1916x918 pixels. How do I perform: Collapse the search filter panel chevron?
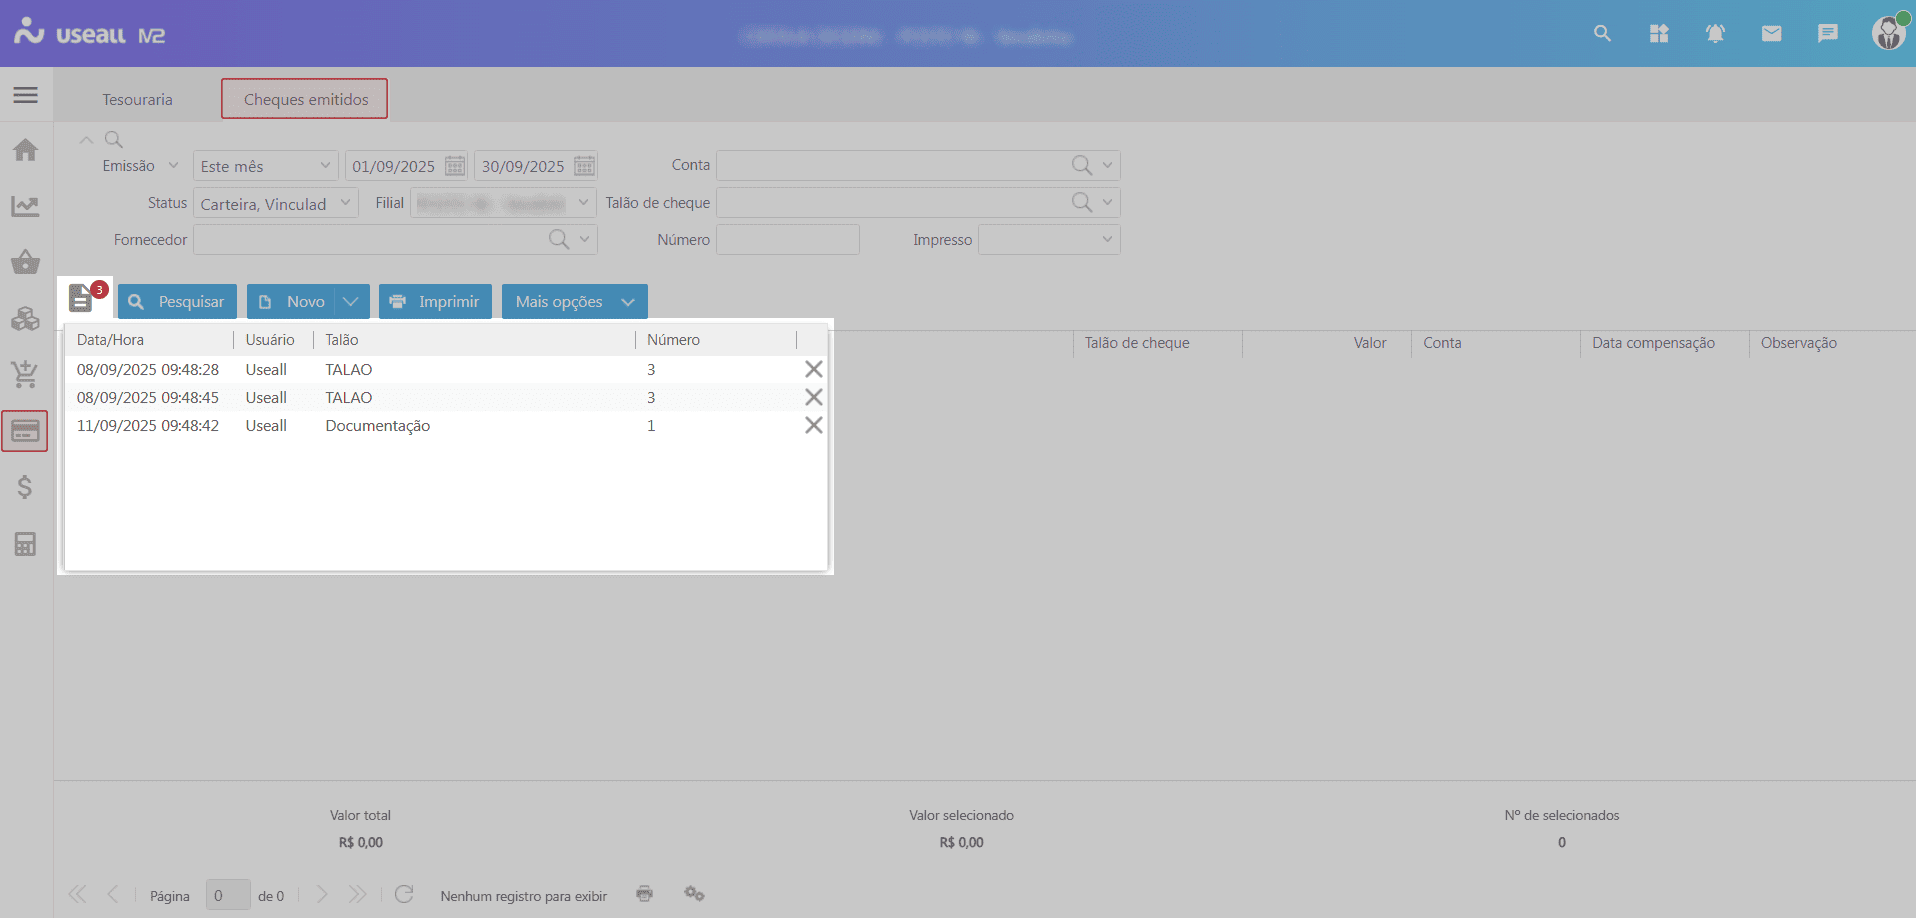(x=87, y=140)
